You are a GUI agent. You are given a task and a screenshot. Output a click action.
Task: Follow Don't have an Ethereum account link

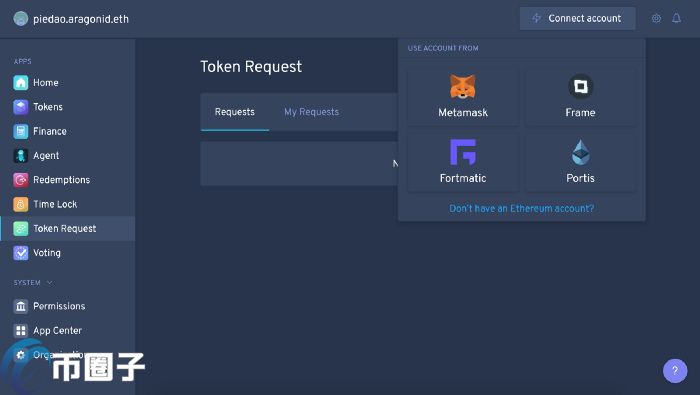click(x=521, y=208)
